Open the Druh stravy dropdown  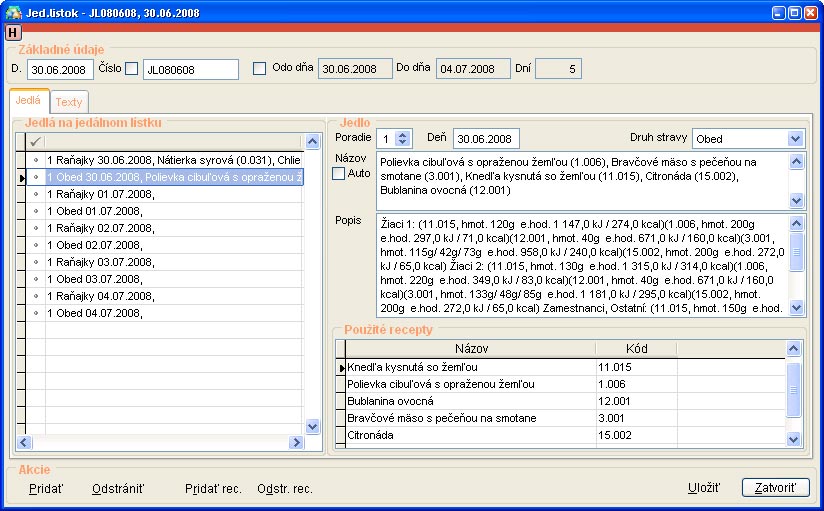795,139
